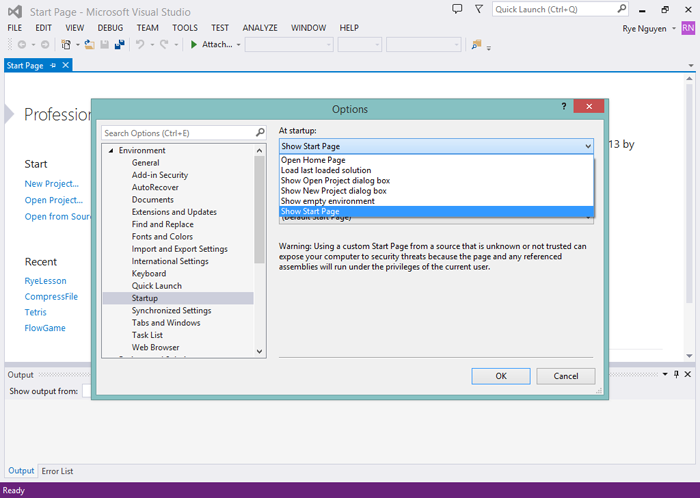Select Keyboard in the options tree
The height and width of the screenshot is (498, 700).
[x=149, y=274]
